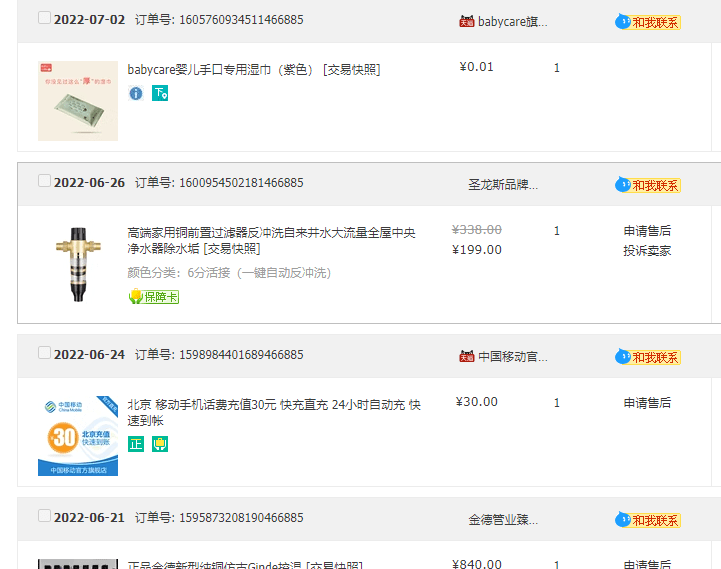This screenshot has width=721, height=569.
Task: Select the 2022-07-02 order checkbox
Action: point(44,18)
